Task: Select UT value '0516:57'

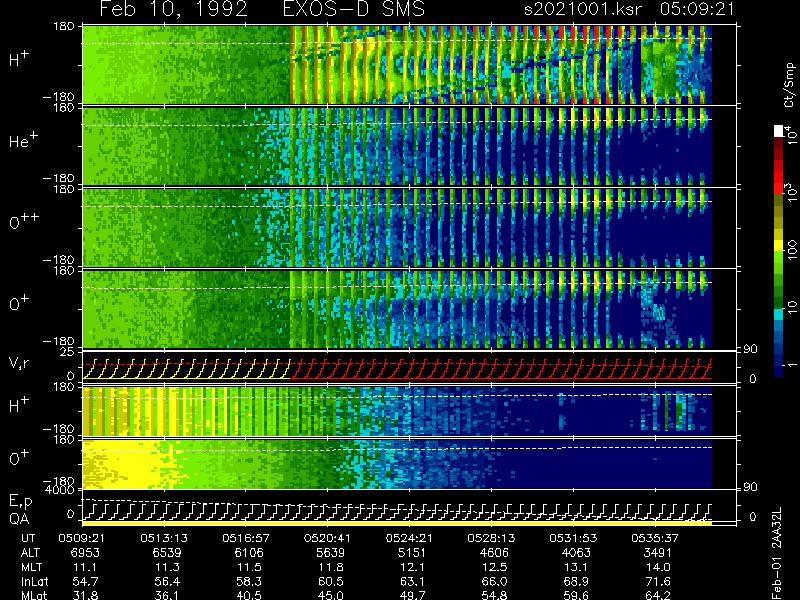Action: [x=246, y=538]
